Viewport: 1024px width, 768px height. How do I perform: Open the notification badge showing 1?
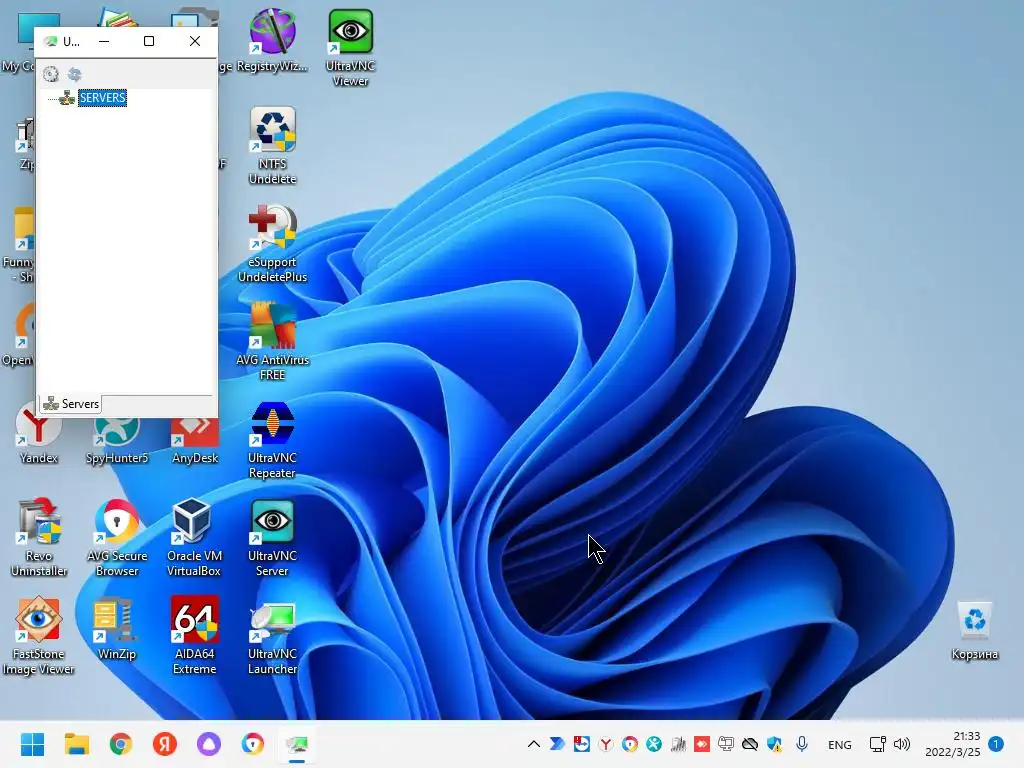(x=996, y=744)
